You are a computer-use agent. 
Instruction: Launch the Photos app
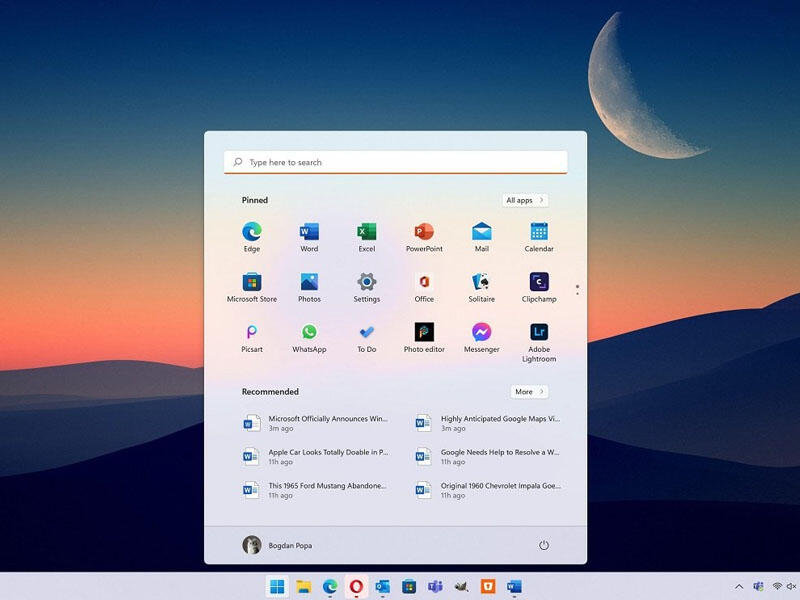[x=309, y=288]
